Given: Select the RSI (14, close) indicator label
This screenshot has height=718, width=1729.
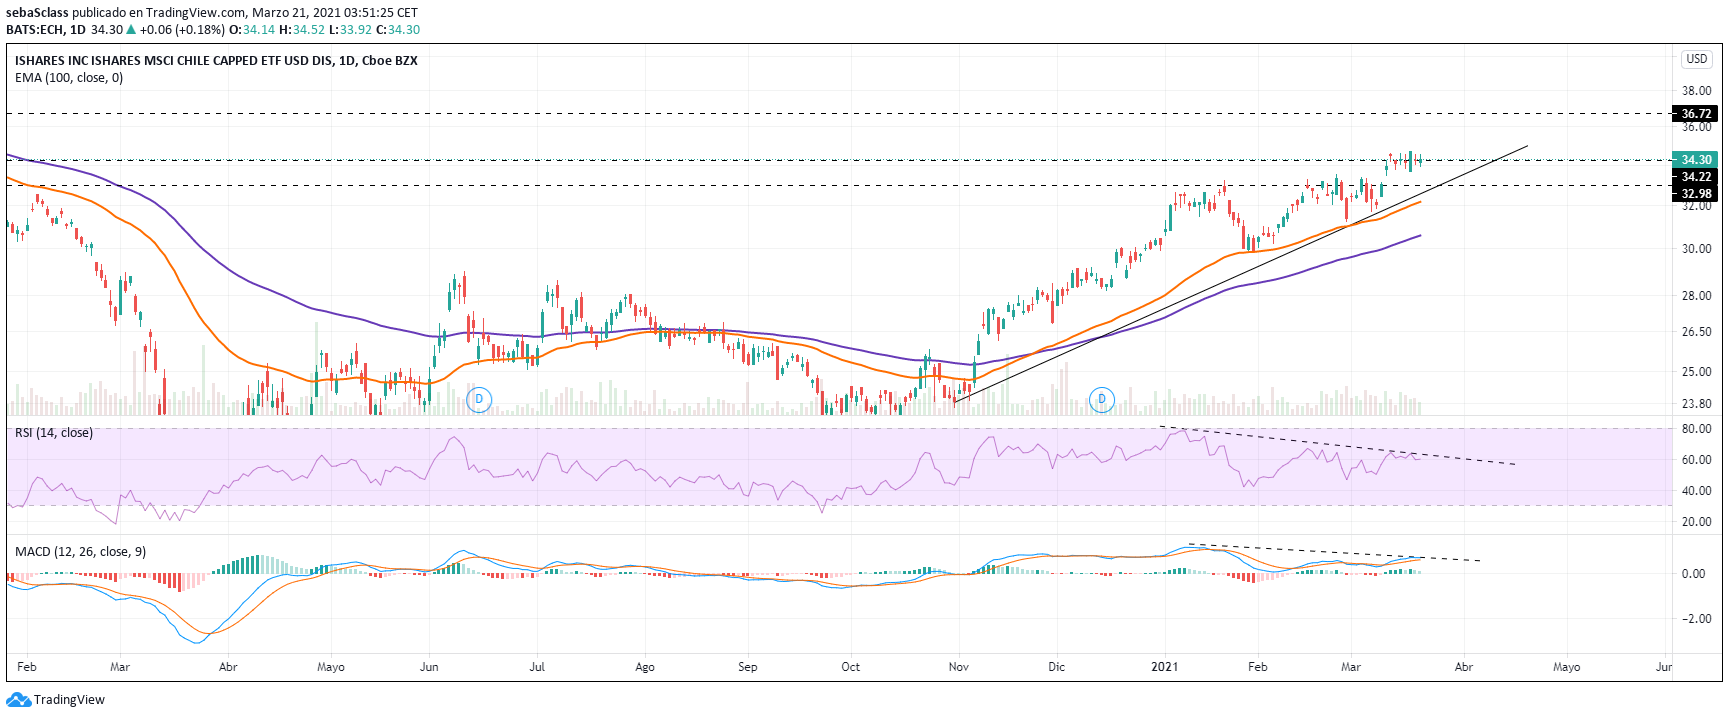Looking at the screenshot, I should [x=54, y=433].
